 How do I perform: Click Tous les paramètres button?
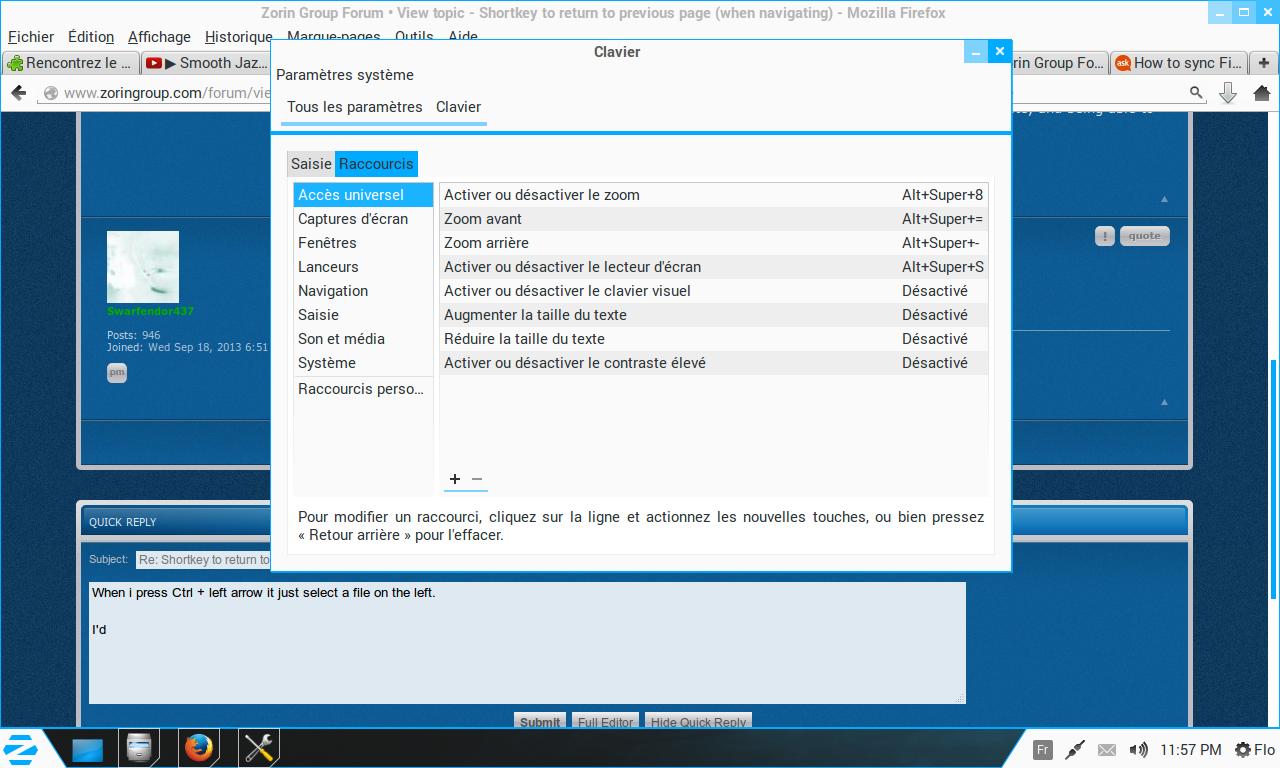(354, 107)
